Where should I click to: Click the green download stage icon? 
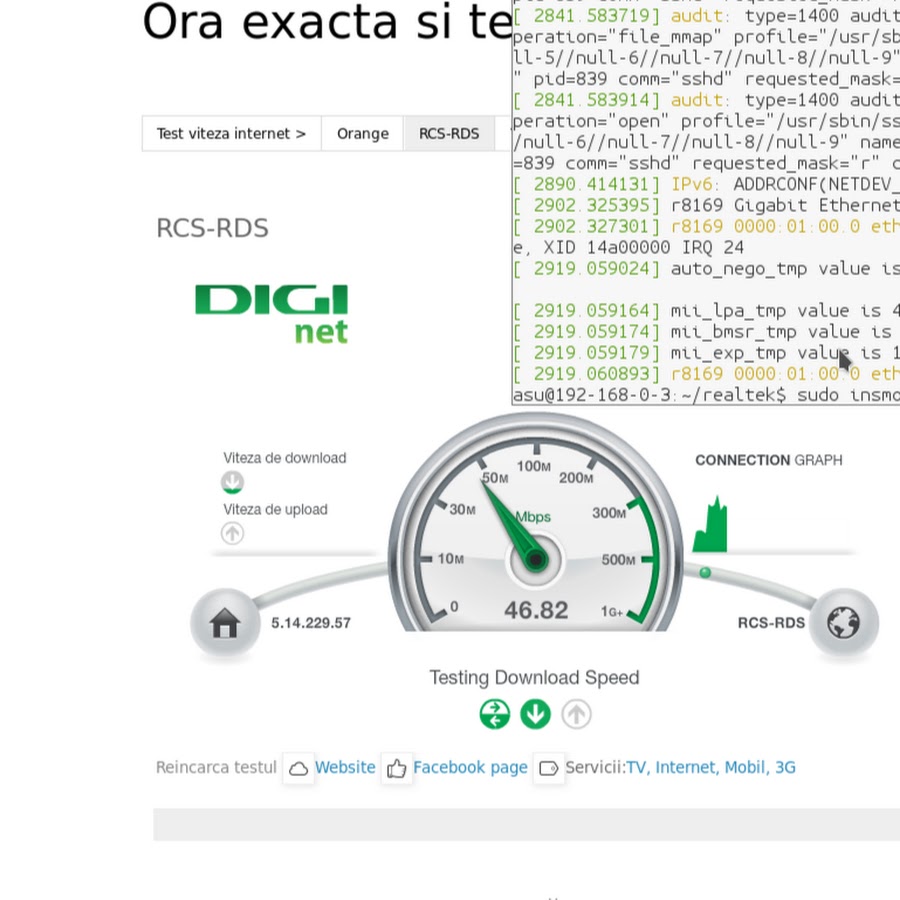pyautogui.click(x=536, y=714)
